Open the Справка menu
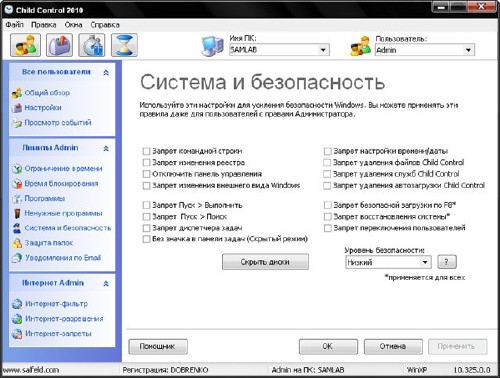500x378 pixels. [x=105, y=25]
